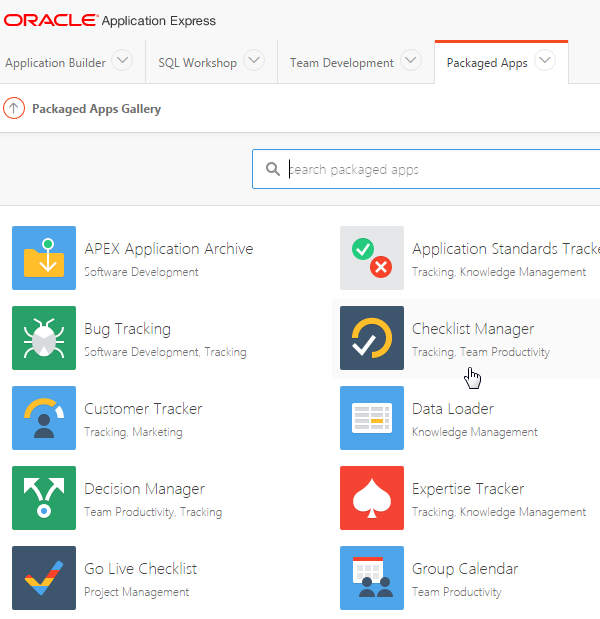Click the Expertise Tracker spade icon
The height and width of the screenshot is (619, 600).
(x=372, y=498)
